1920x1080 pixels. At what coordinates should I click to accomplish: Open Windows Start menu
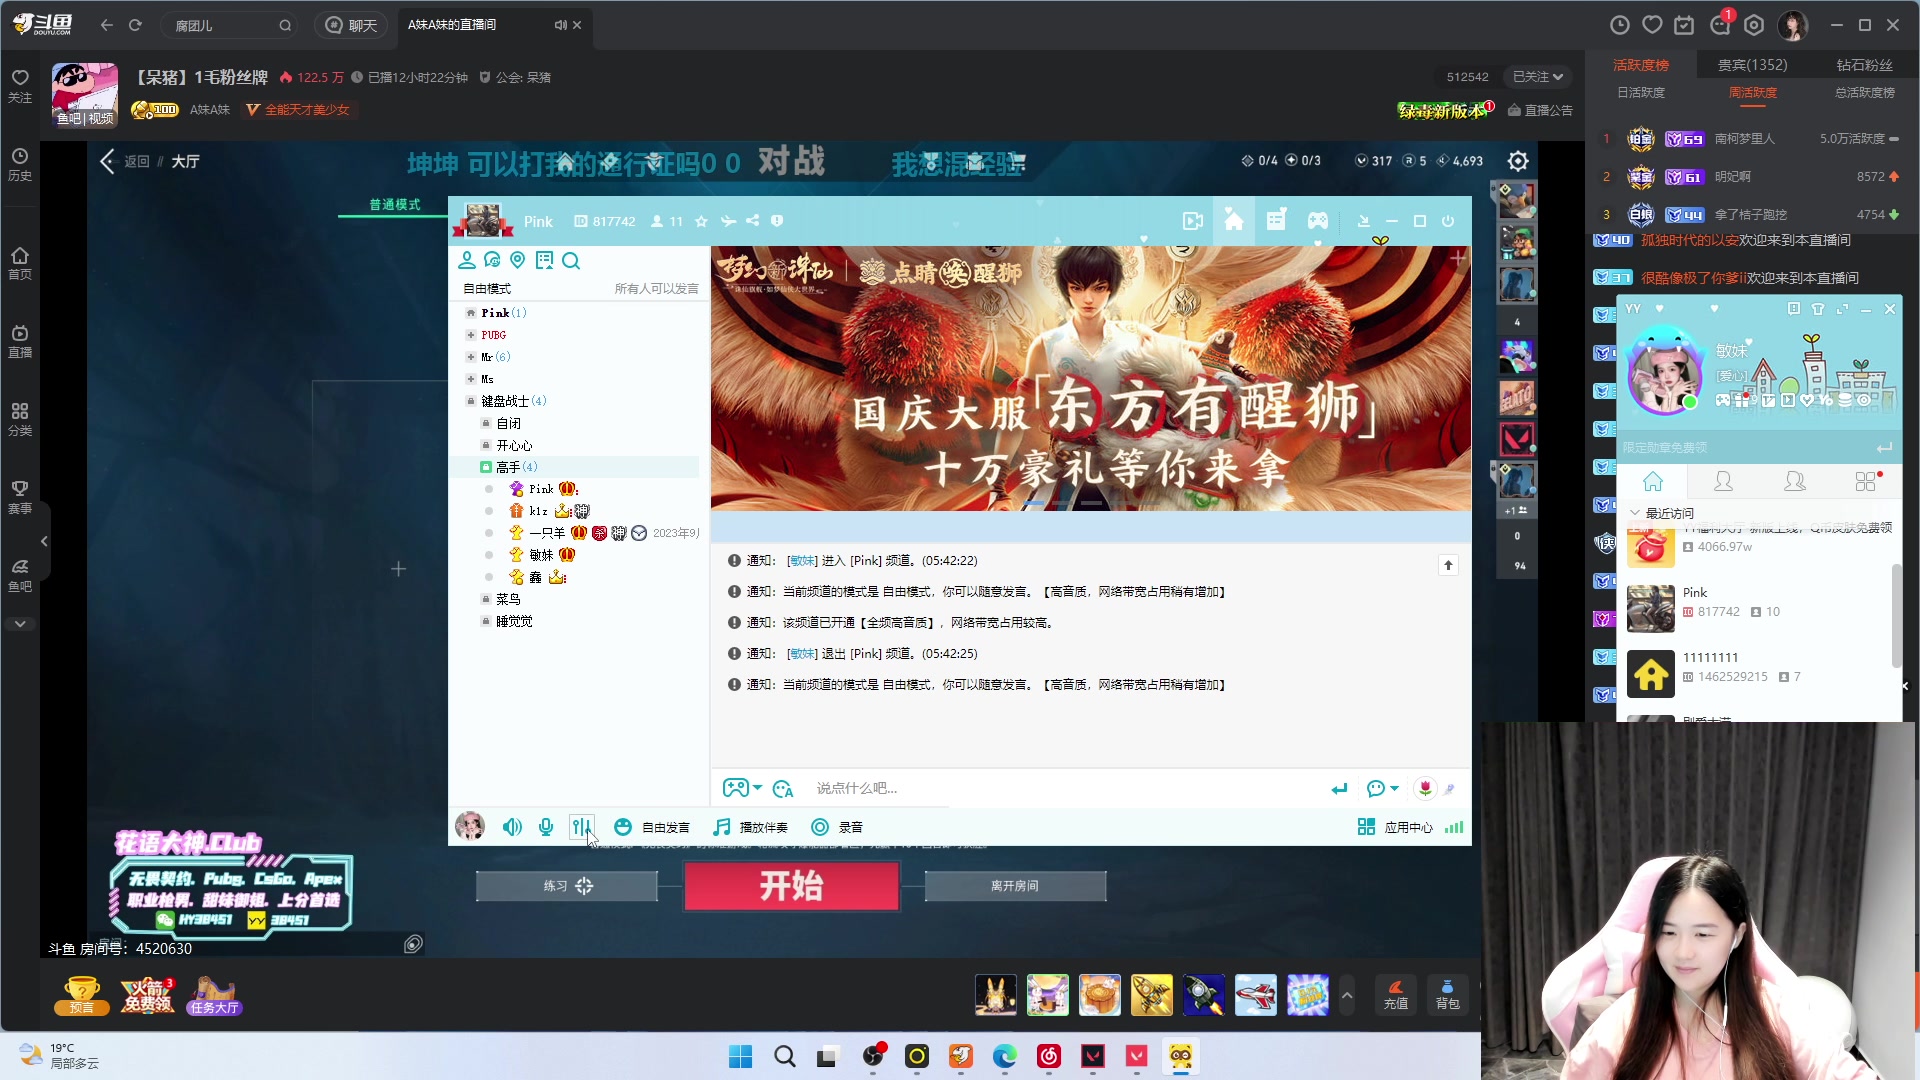(740, 1057)
